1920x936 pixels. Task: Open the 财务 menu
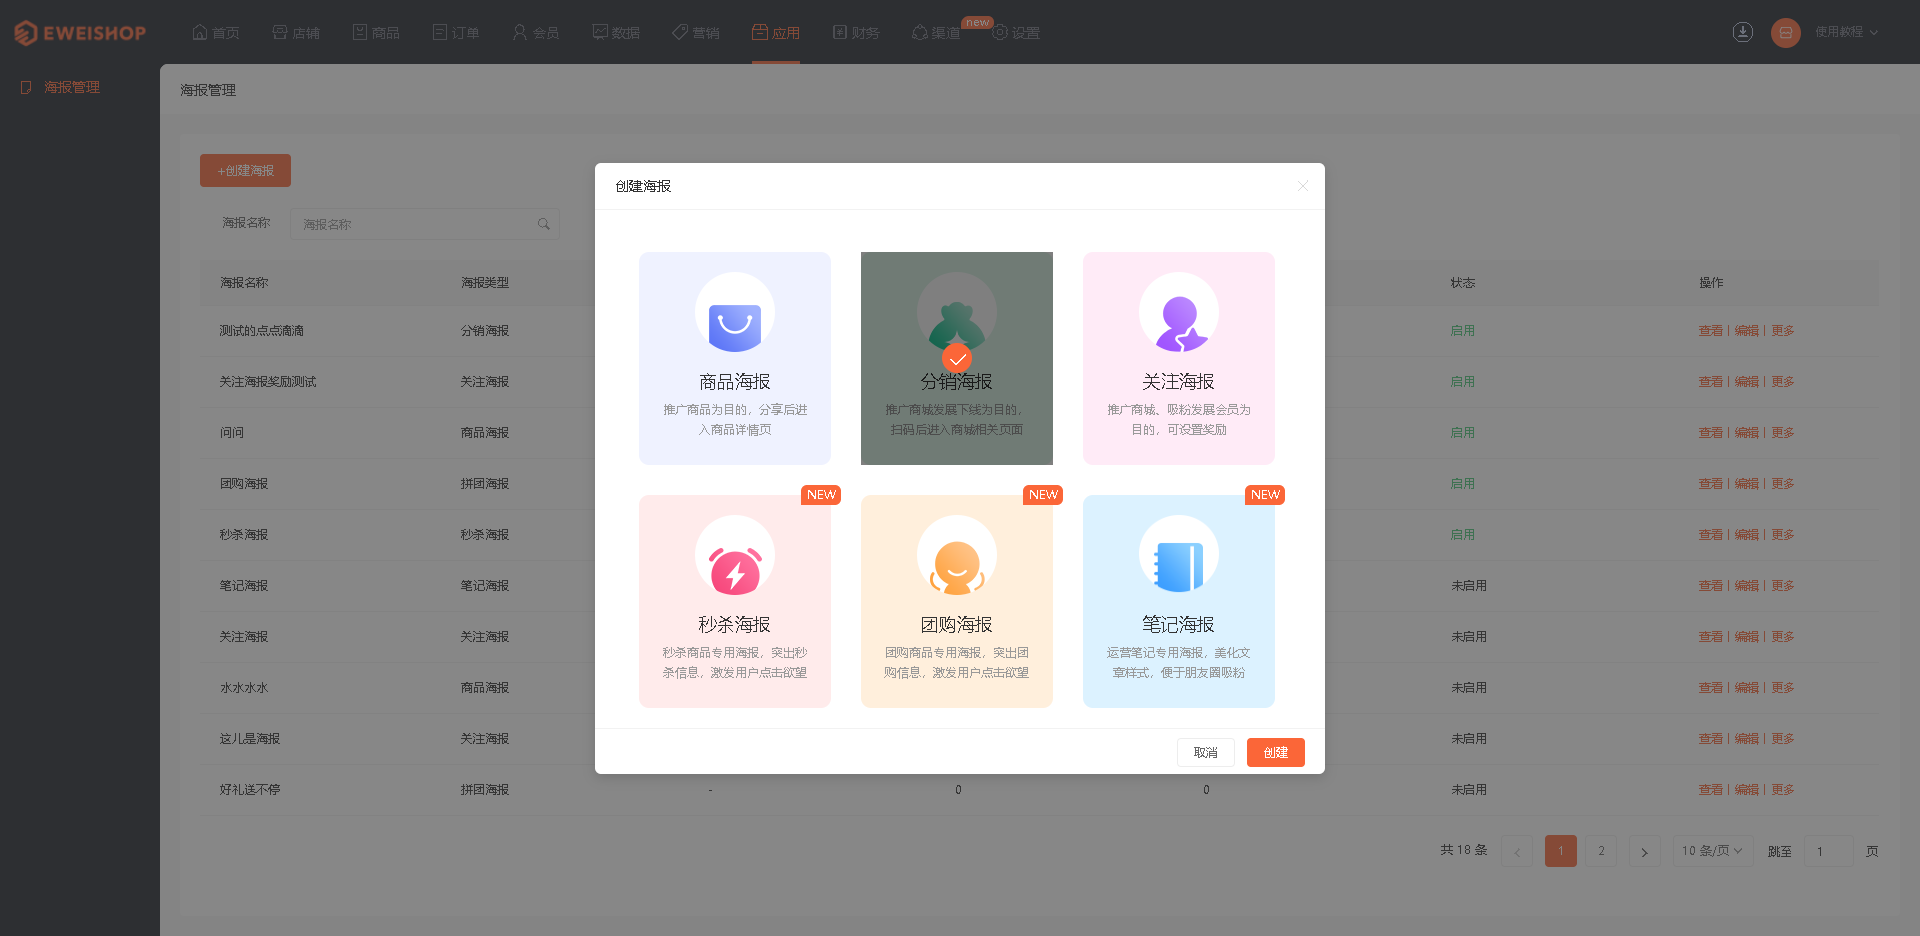coord(856,33)
